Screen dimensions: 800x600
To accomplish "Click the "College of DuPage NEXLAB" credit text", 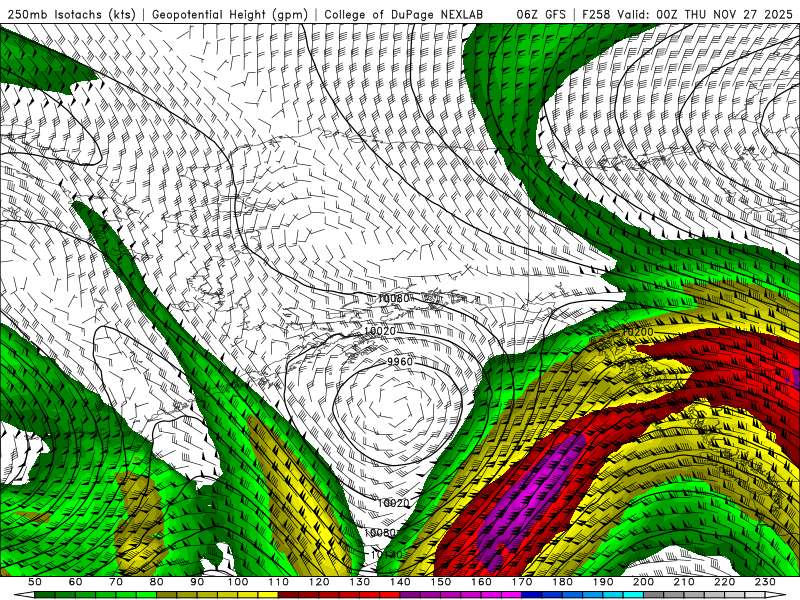I will (404, 14).
